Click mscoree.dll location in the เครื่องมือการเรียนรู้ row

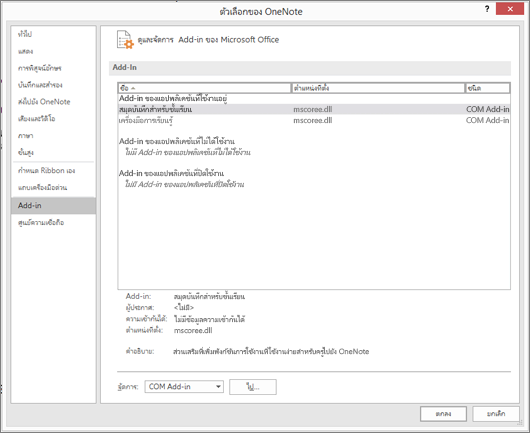(313, 120)
